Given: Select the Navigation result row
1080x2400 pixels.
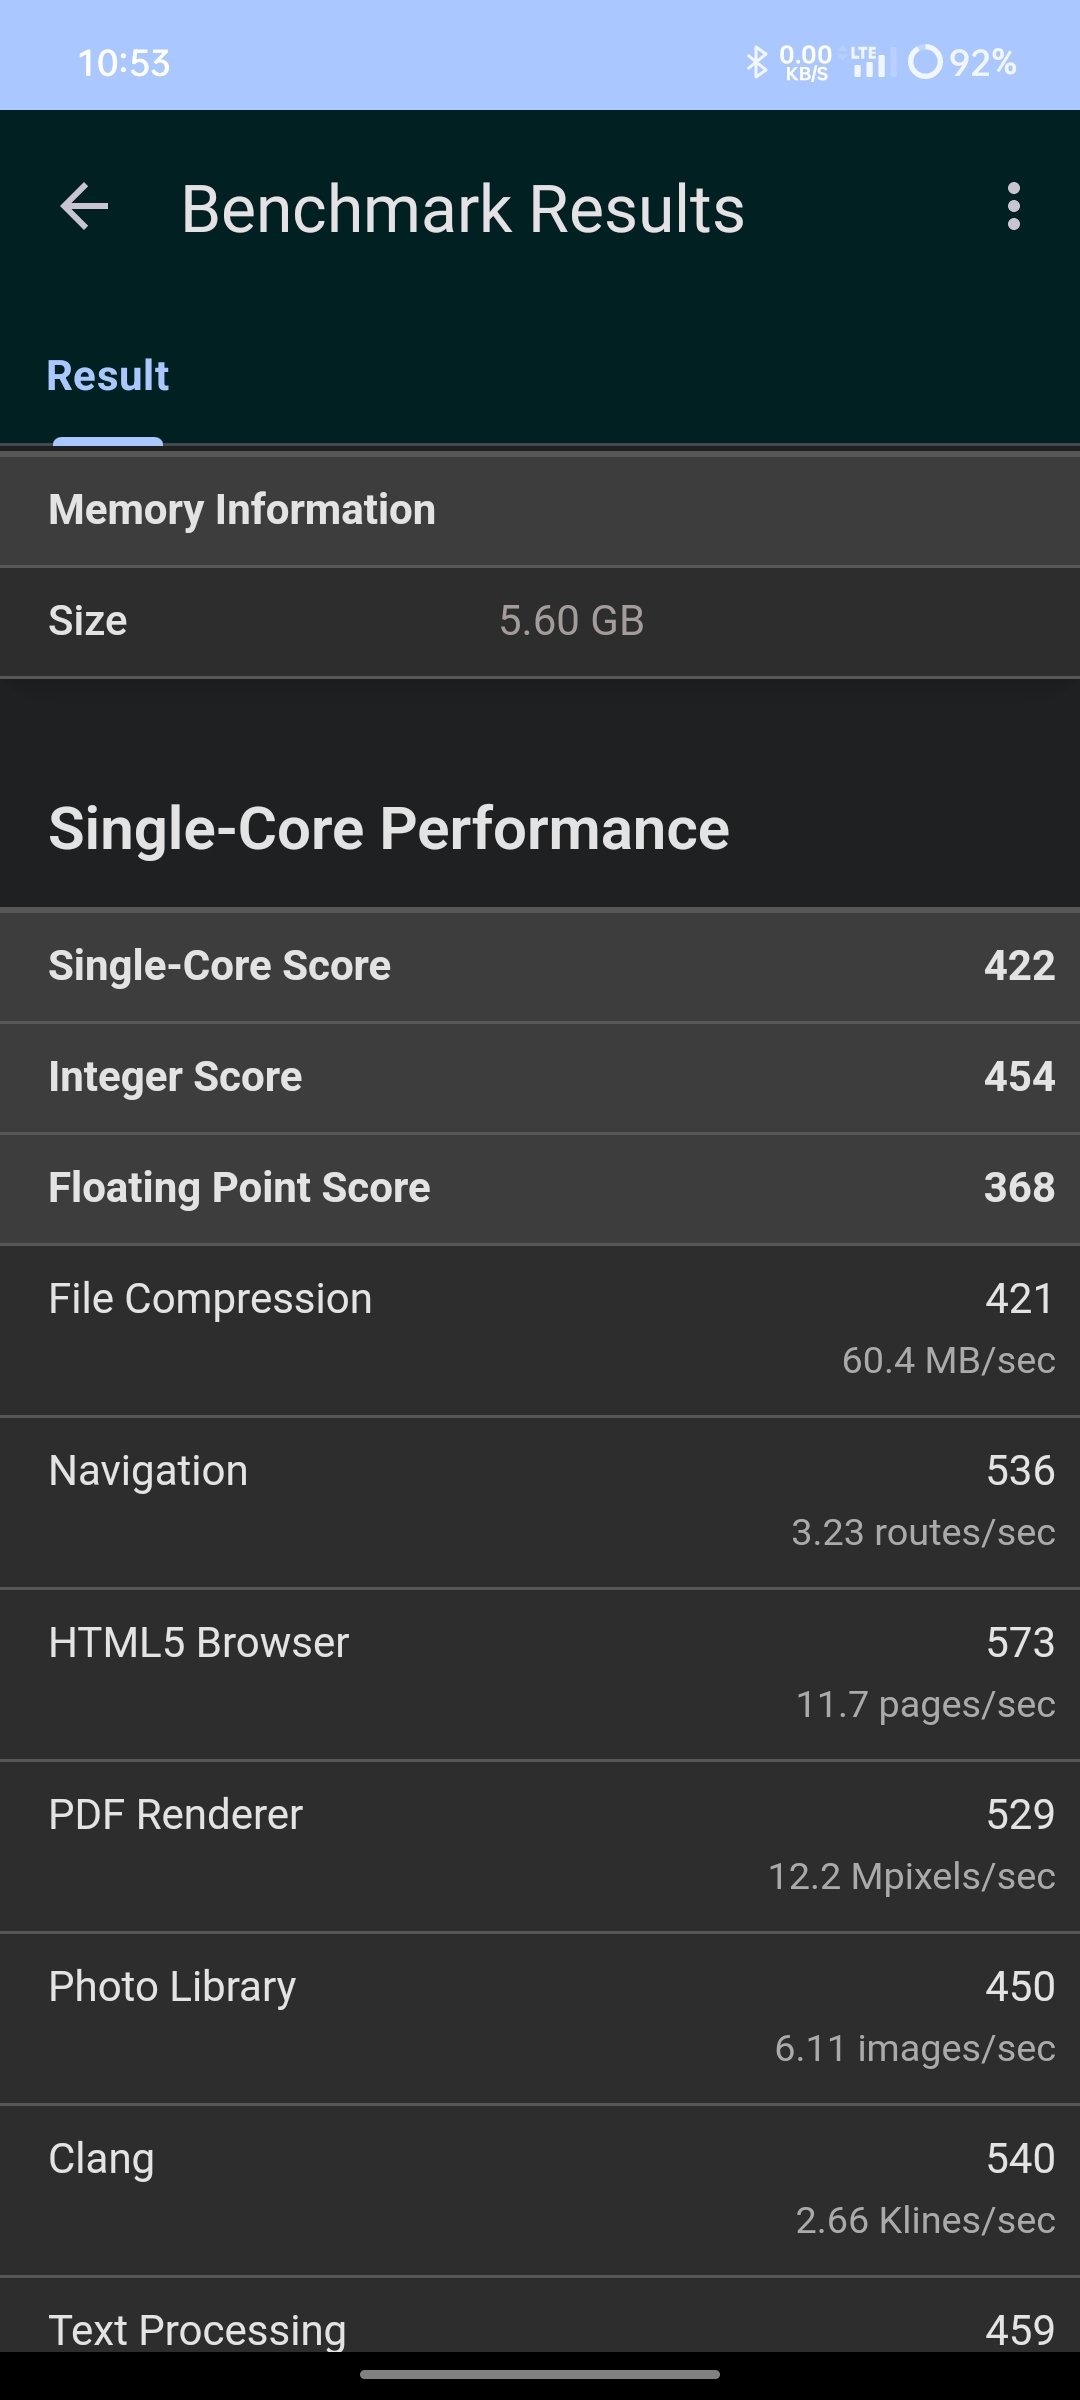Looking at the screenshot, I should pyautogui.click(x=540, y=1502).
